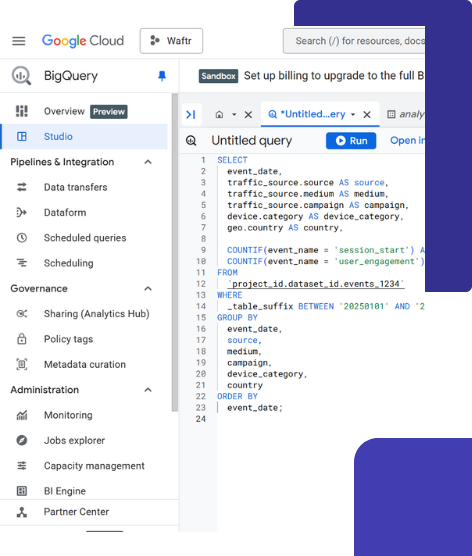Open the home tab

(220, 115)
